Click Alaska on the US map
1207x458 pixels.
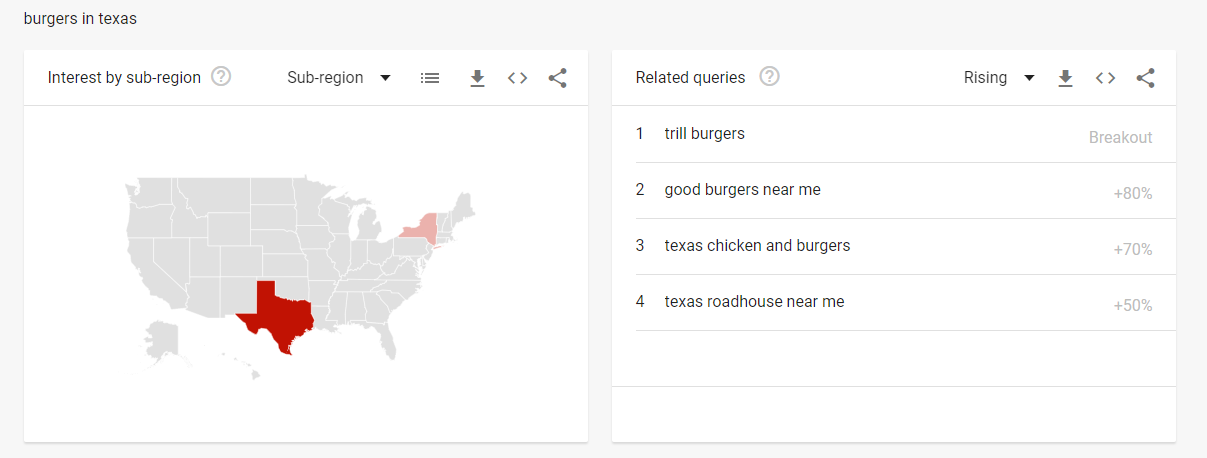point(160,338)
